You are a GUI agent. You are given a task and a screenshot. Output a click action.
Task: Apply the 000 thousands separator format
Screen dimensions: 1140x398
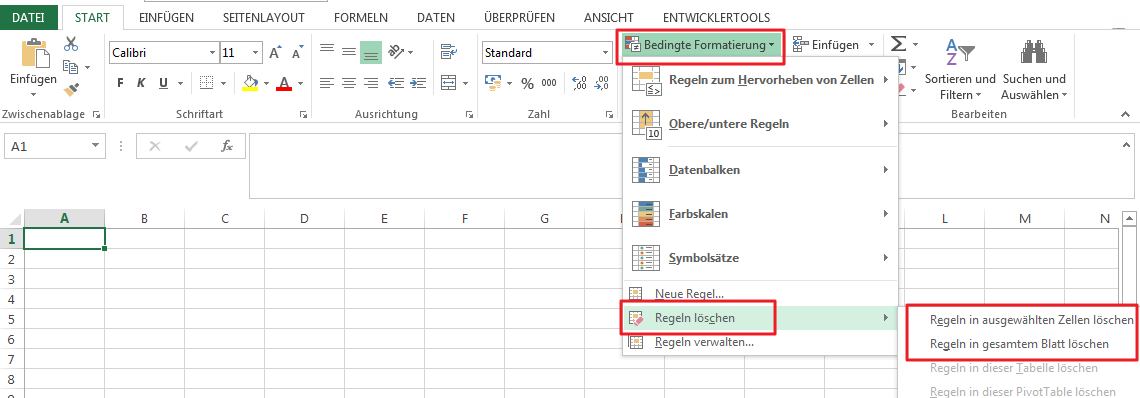tap(549, 84)
